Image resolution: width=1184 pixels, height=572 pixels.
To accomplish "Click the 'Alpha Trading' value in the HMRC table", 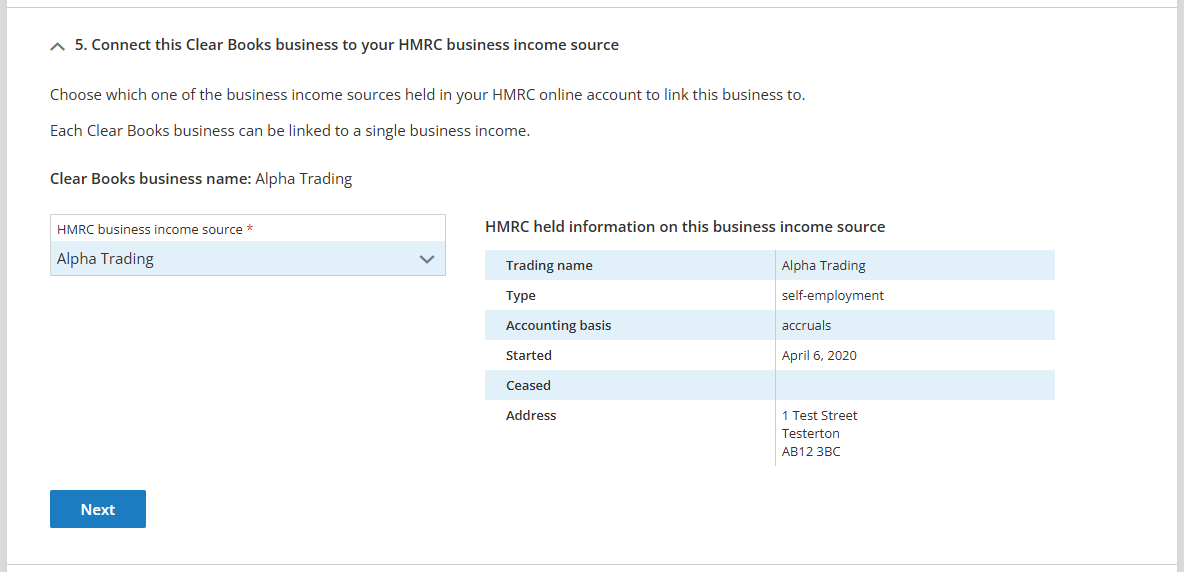I will pyautogui.click(x=824, y=266).
